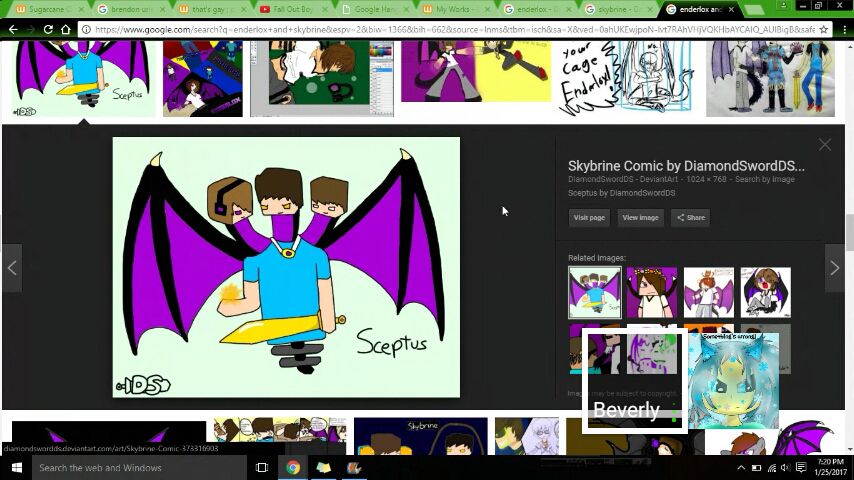Click the Search the web and Windows box
The image size is (854, 480).
[x=139, y=467]
